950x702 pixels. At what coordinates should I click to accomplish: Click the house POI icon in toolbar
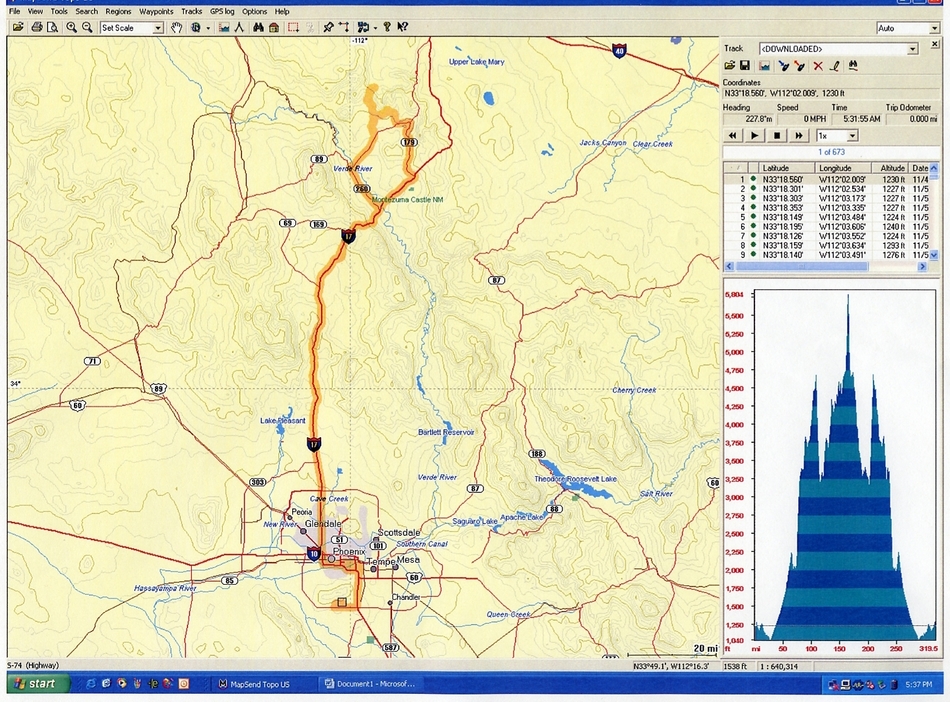(x=274, y=27)
